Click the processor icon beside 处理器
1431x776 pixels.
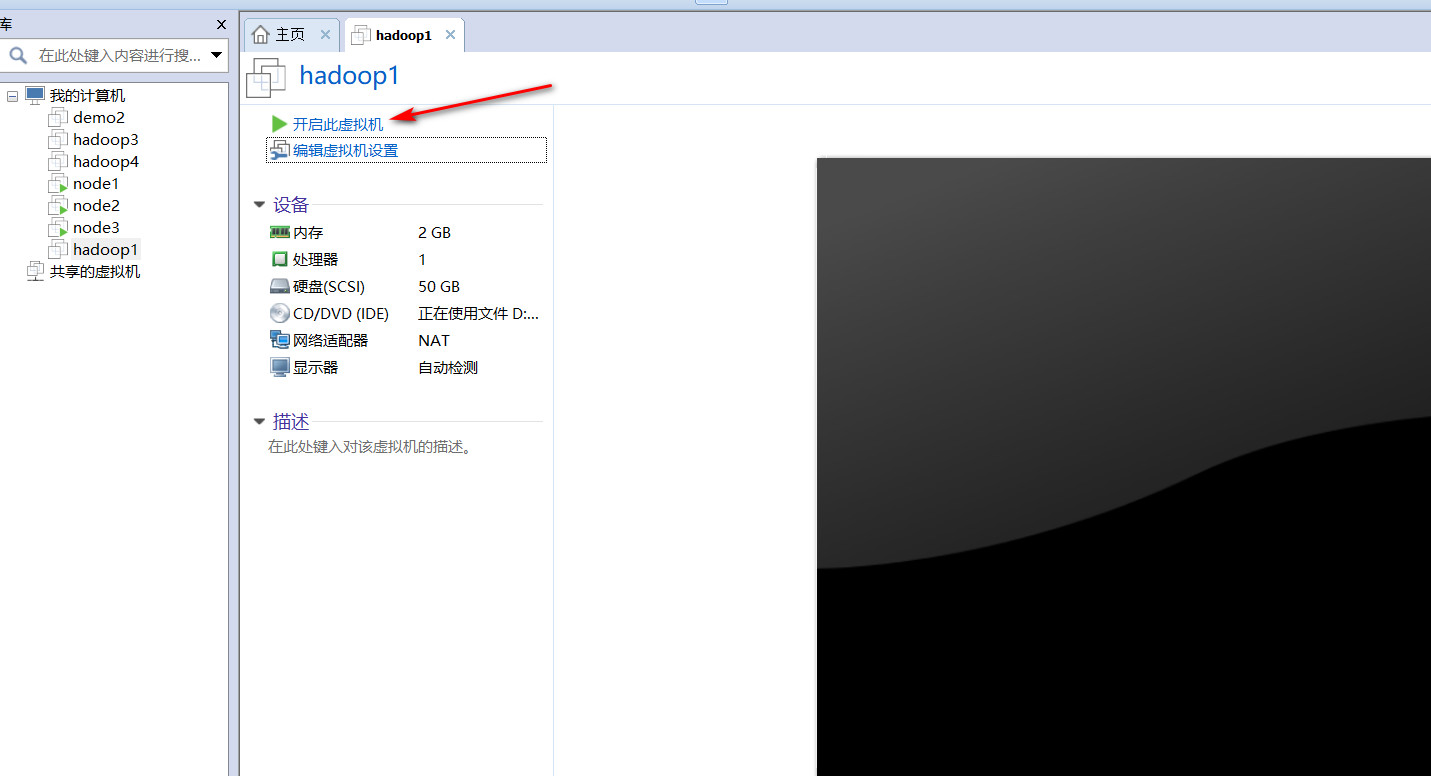(279, 259)
